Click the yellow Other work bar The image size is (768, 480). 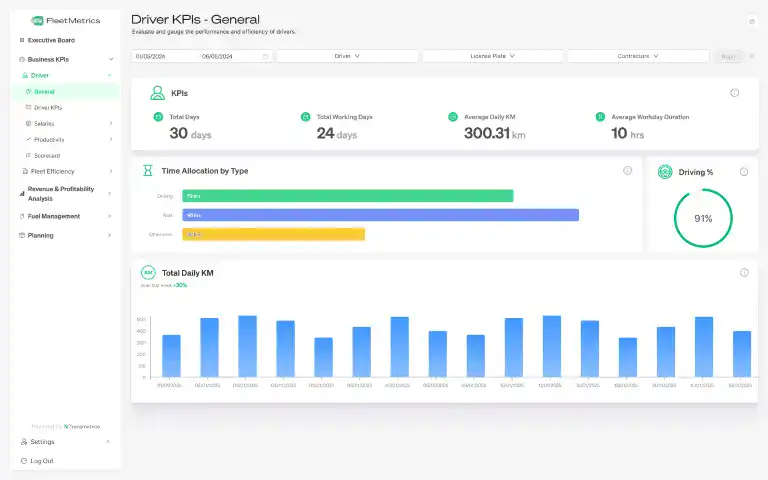[273, 234]
